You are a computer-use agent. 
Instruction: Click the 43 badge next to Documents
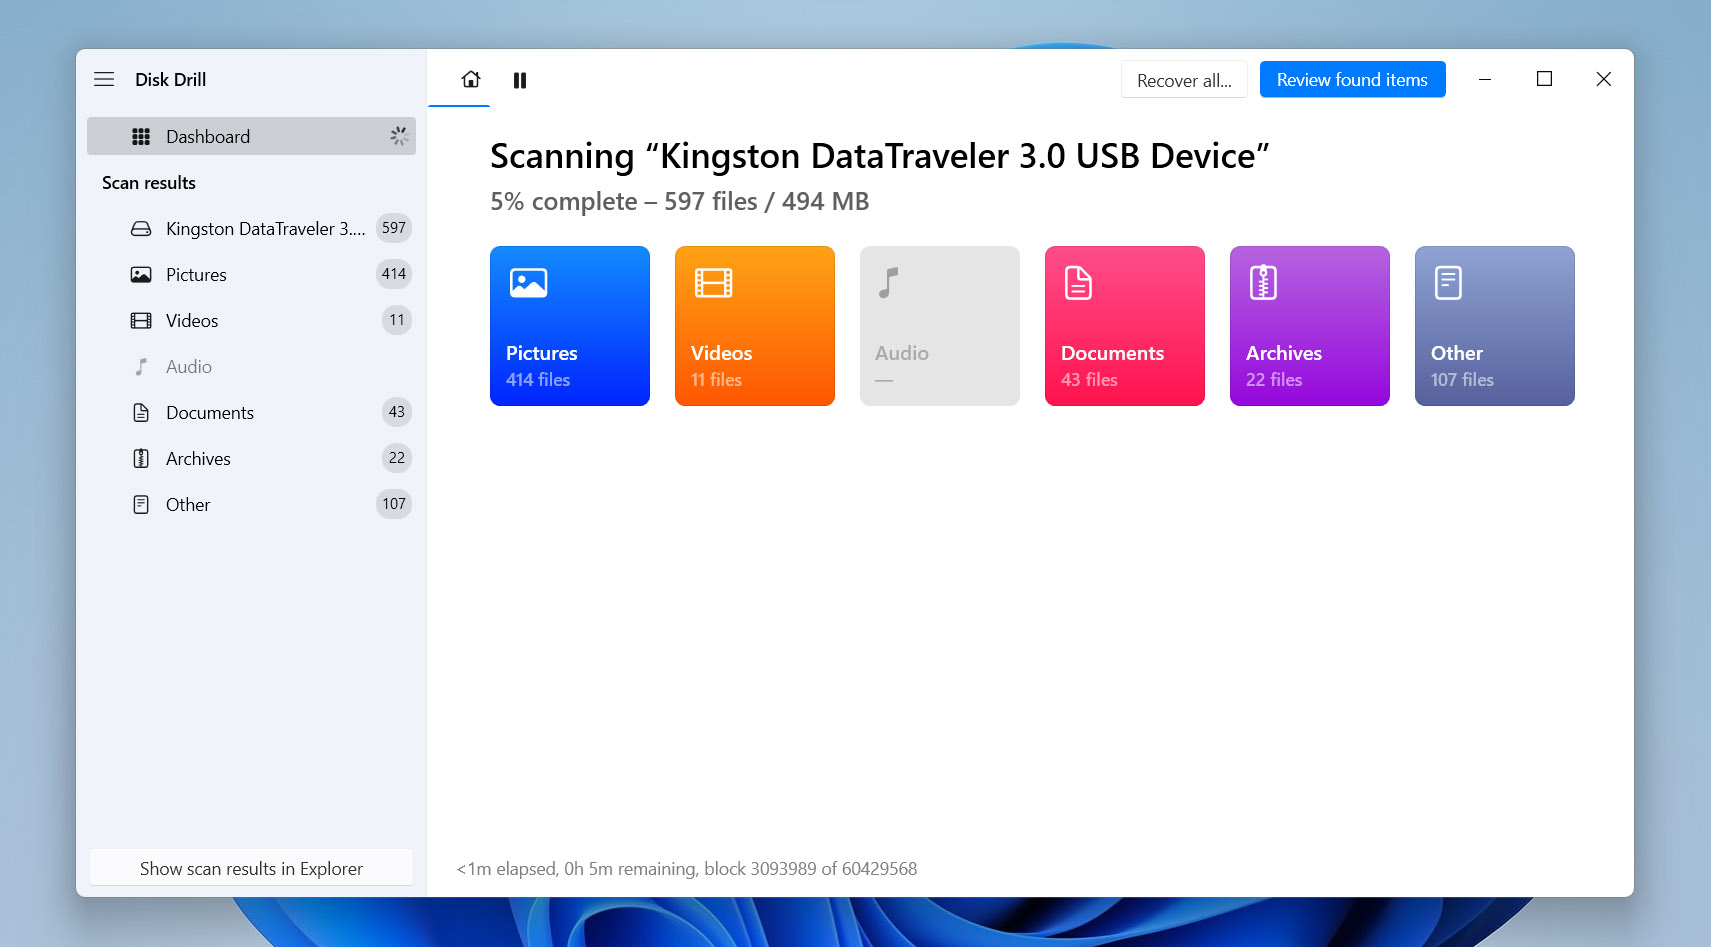click(397, 412)
